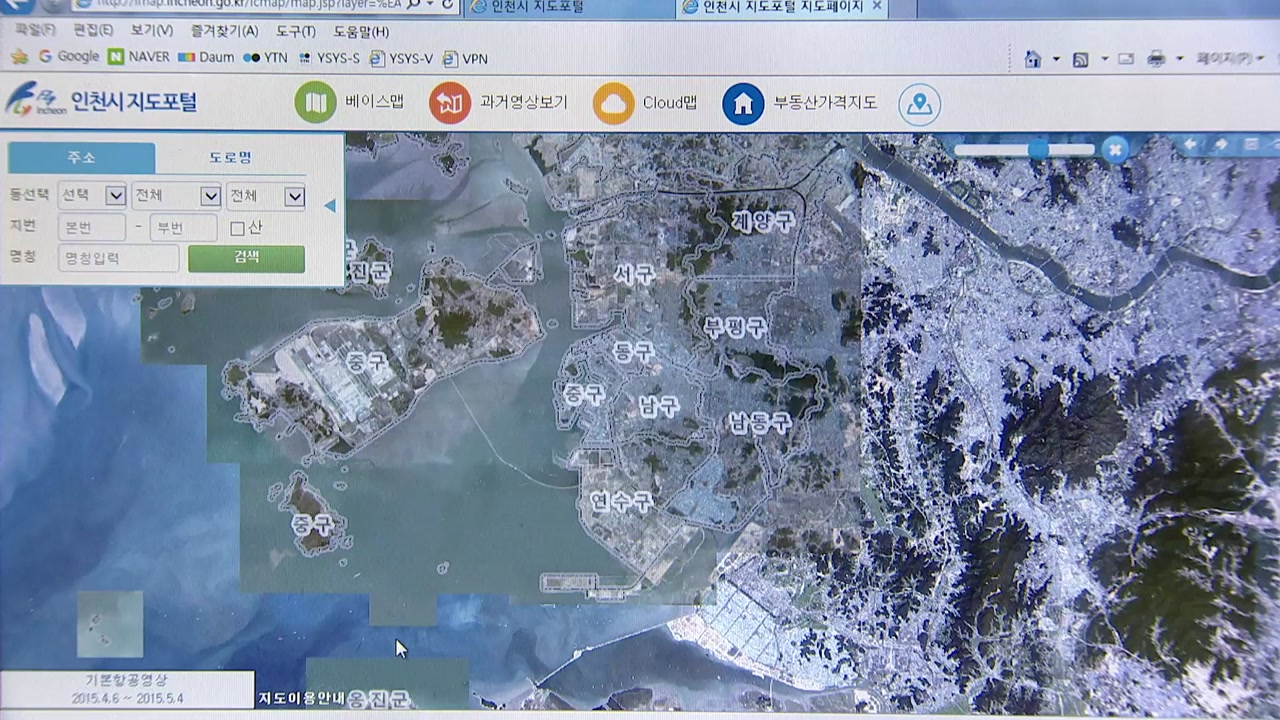This screenshot has width=1280, height=720.
Task: Click the 부번 input field
Action: pyautogui.click(x=183, y=228)
